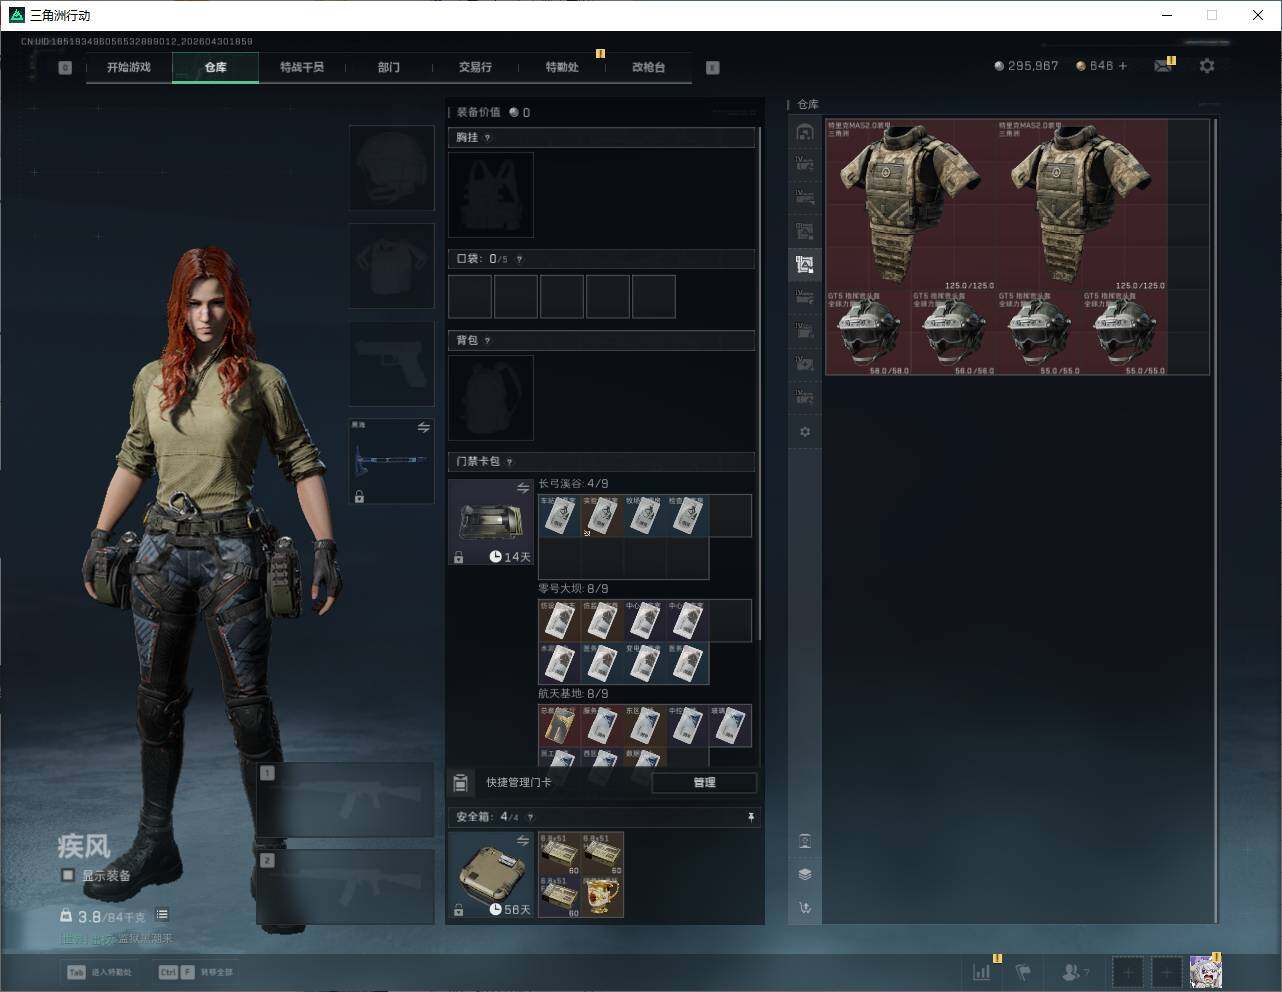1282x992 pixels.
Task: Open the first warehouse category icon
Action: (x=805, y=132)
